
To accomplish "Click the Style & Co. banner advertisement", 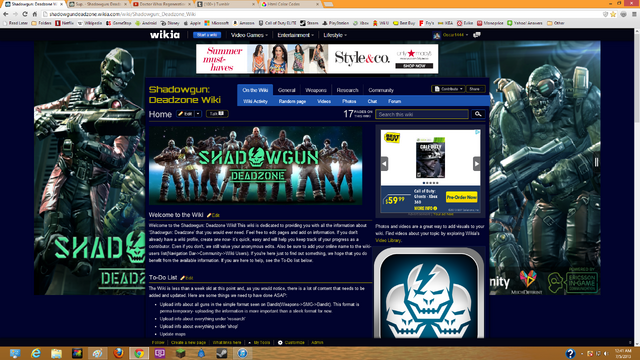I will (317, 59).
